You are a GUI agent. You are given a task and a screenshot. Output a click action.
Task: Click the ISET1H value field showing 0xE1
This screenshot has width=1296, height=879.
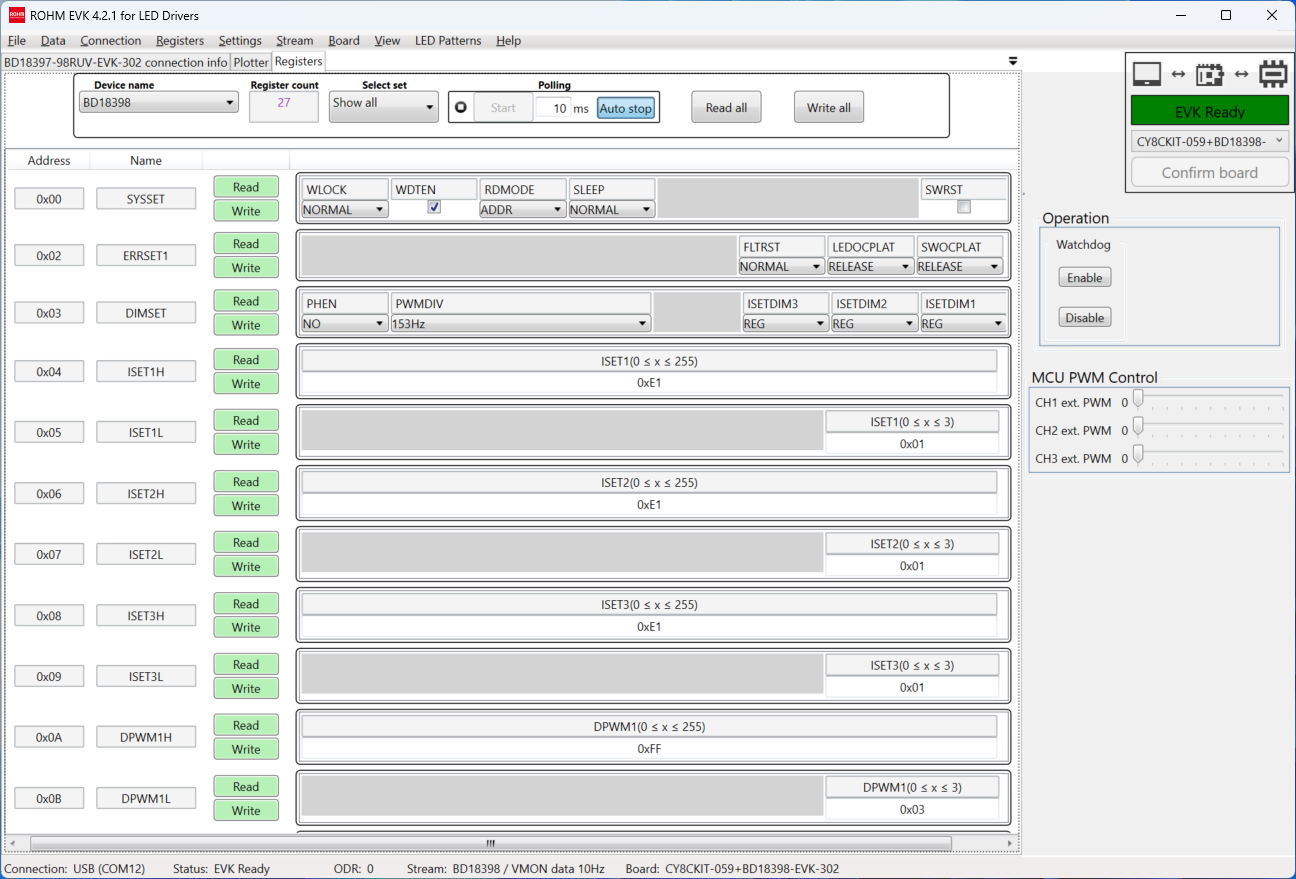tap(649, 382)
